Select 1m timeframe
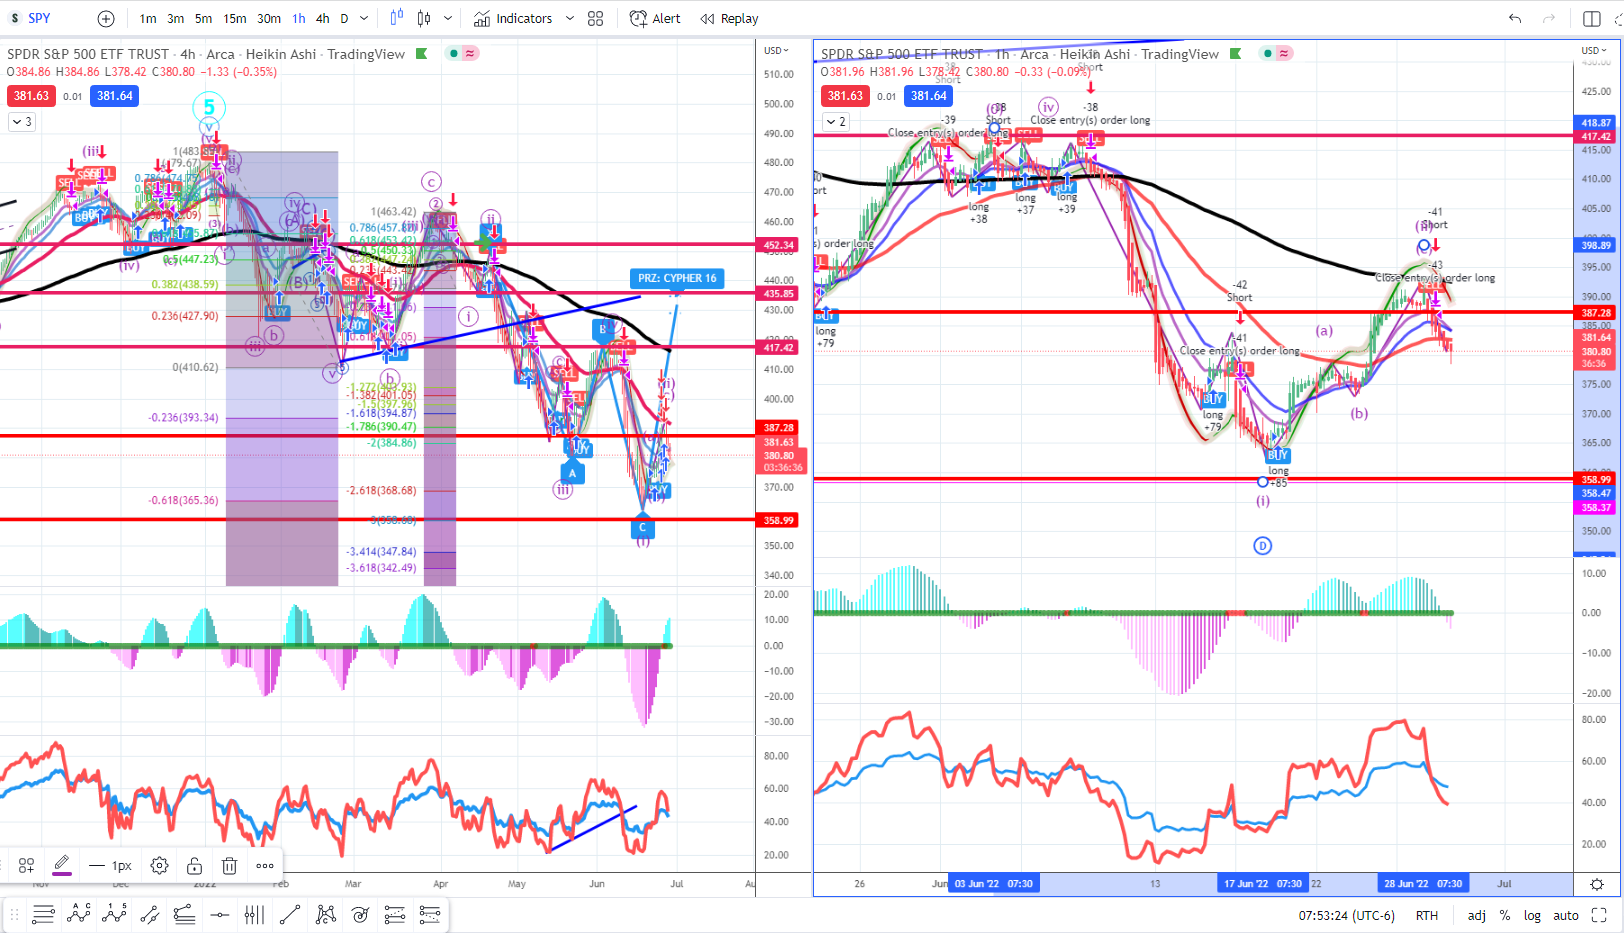The image size is (1624, 933). point(148,18)
